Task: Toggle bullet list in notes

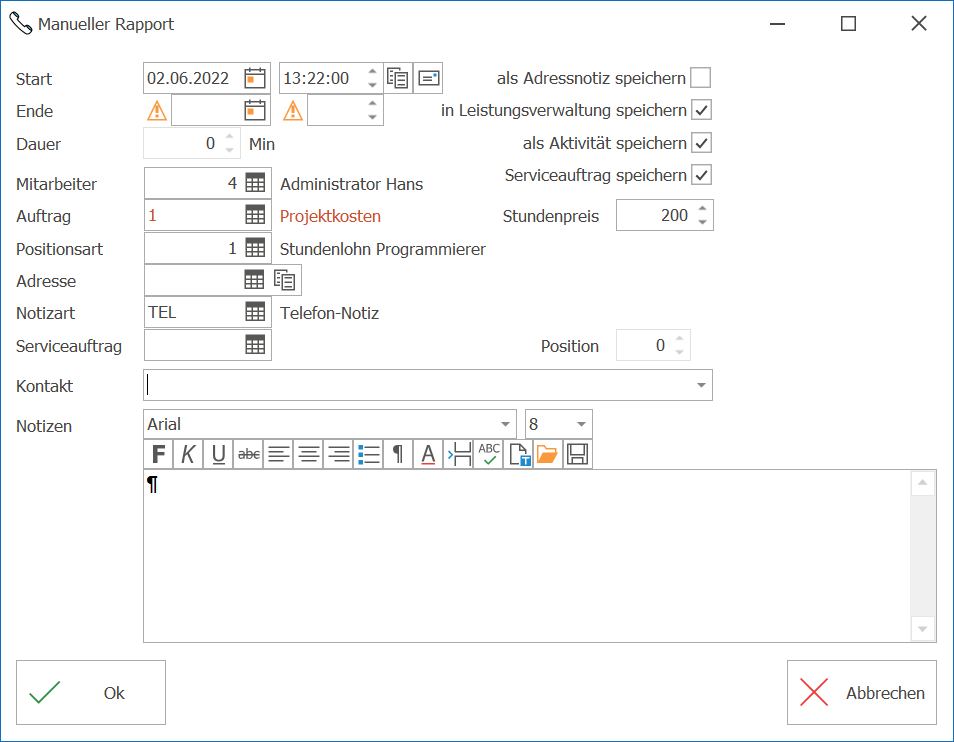Action: coord(369,454)
